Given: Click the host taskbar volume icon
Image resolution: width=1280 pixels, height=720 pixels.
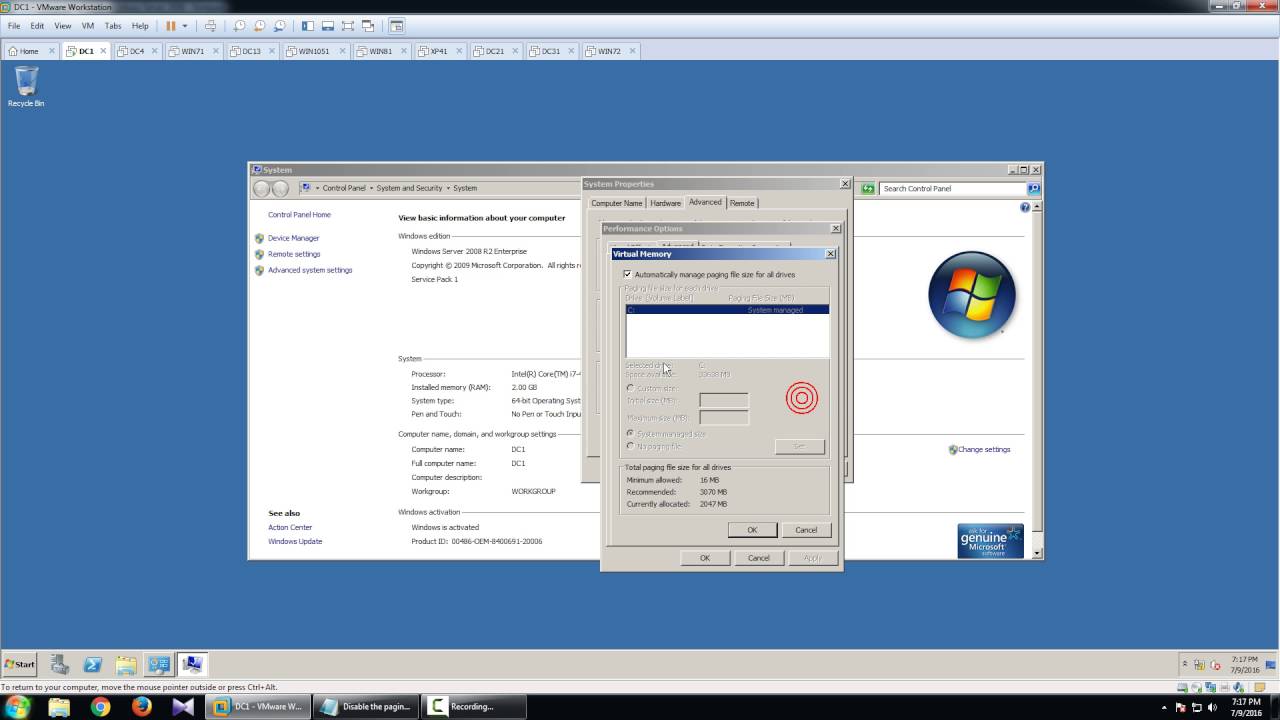Looking at the screenshot, I should (1213, 706).
